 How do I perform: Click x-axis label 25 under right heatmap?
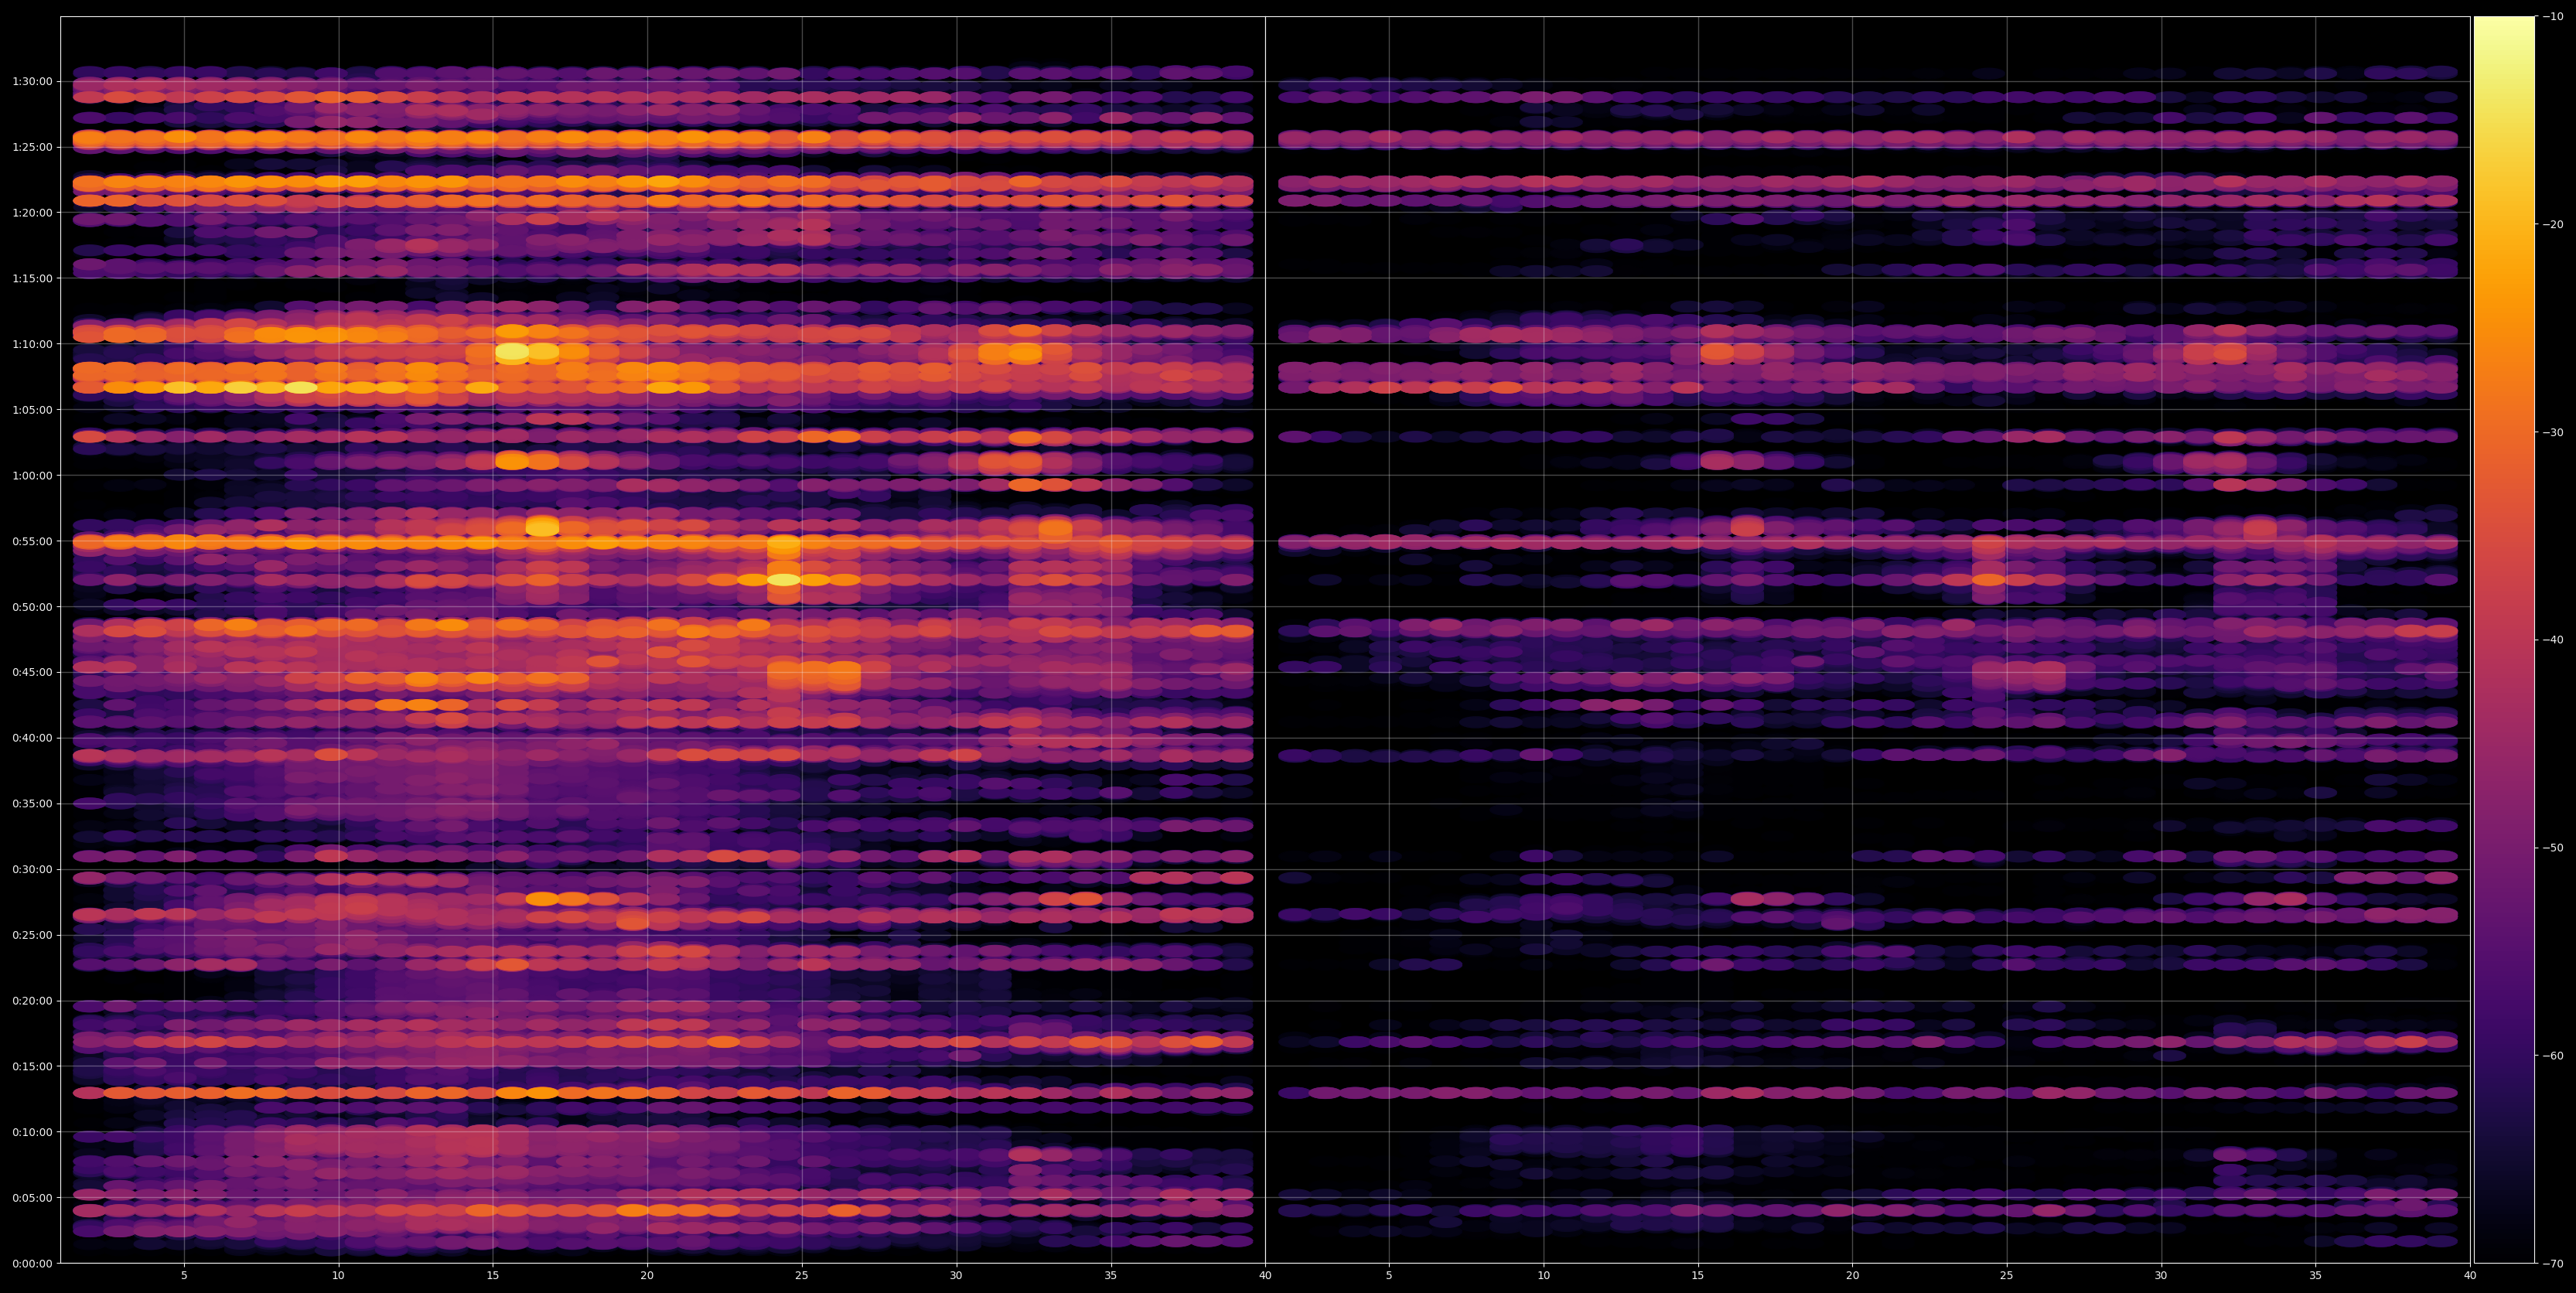pos(2007,1276)
